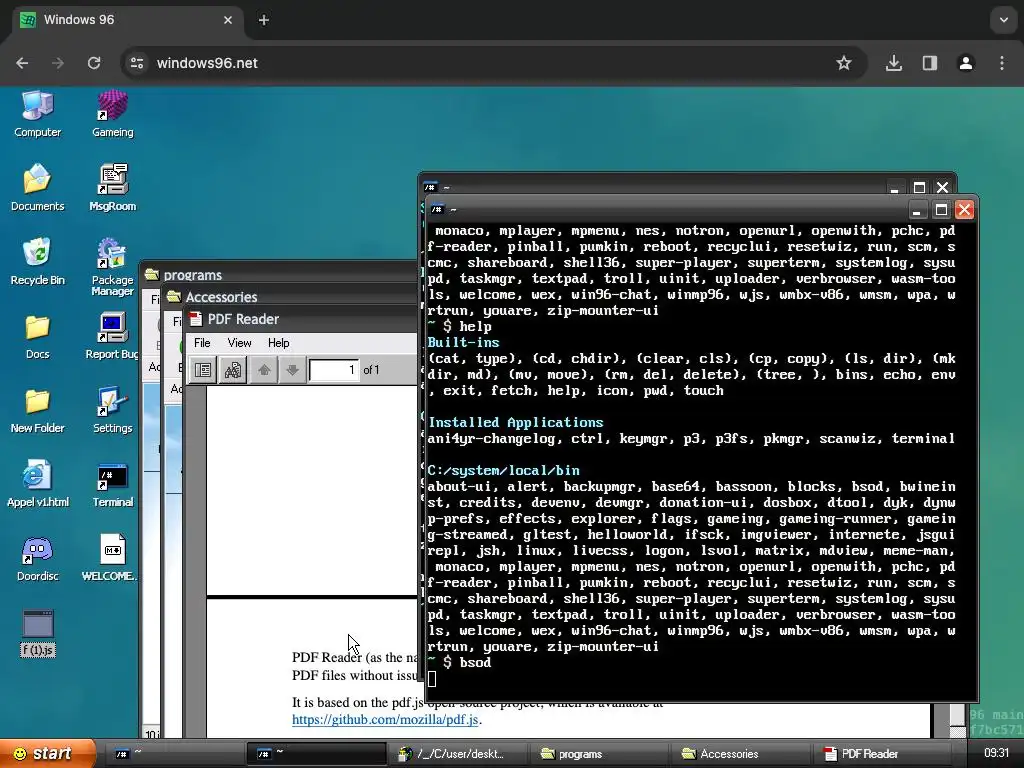
Task: Maximize the front terminal window
Action: click(941, 210)
